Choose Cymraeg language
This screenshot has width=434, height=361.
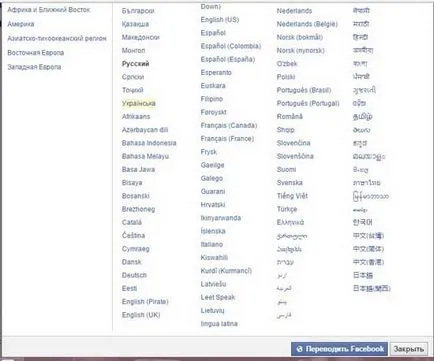pos(136,249)
